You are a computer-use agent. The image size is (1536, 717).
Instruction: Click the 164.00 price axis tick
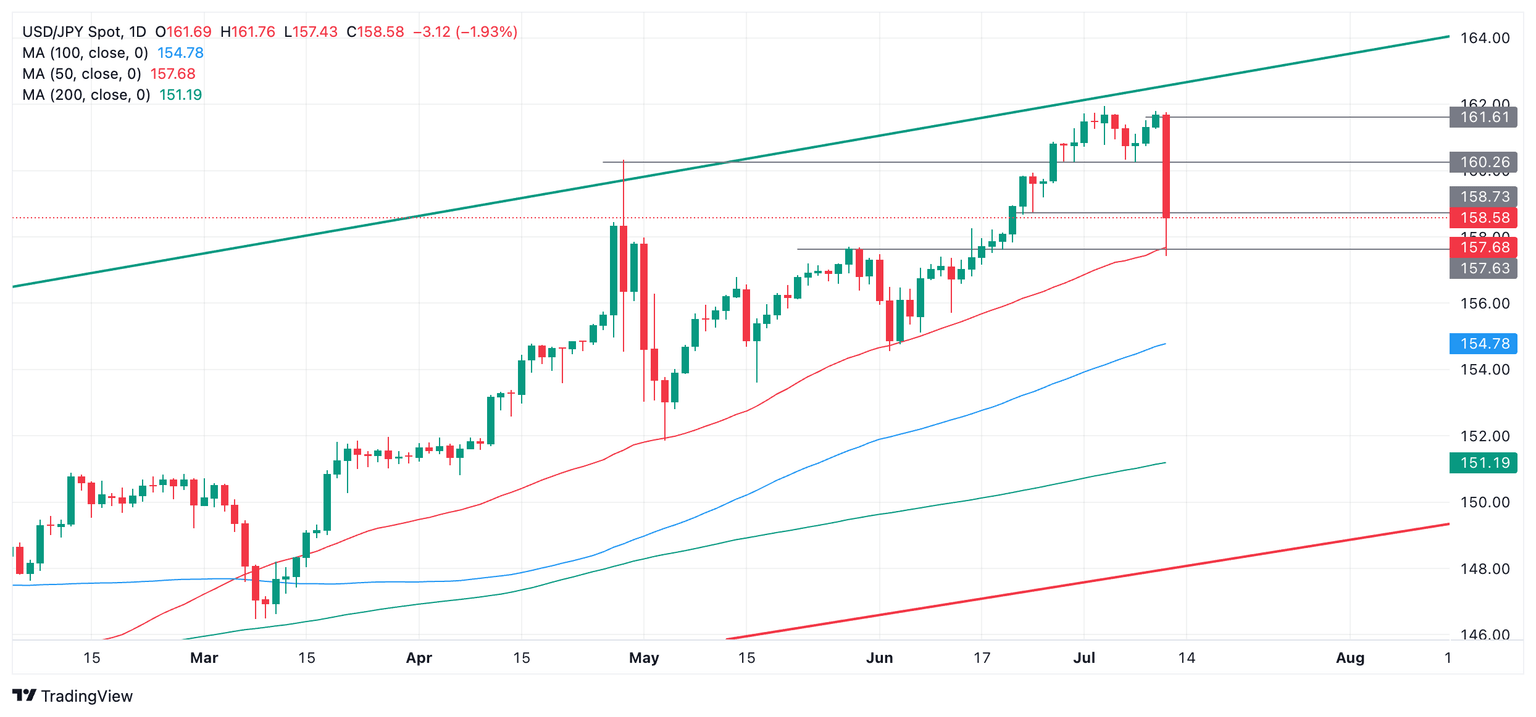point(1484,38)
